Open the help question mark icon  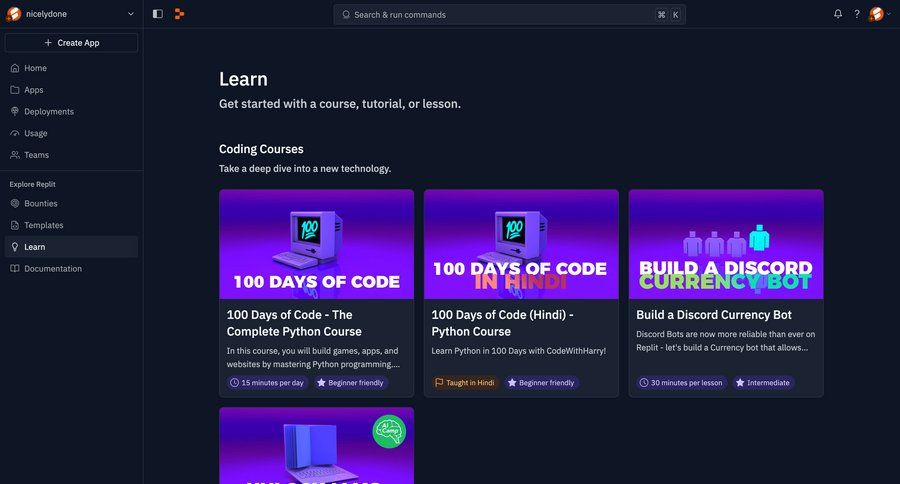point(857,14)
